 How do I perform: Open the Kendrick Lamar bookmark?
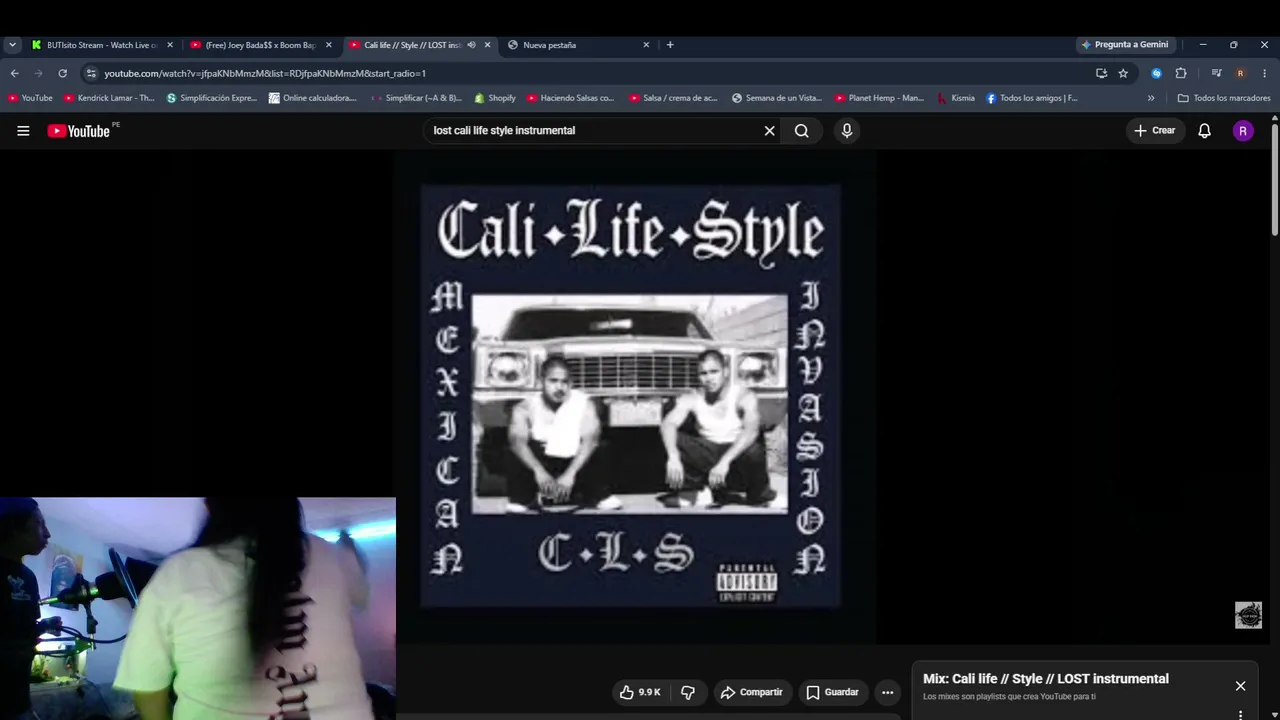(109, 98)
